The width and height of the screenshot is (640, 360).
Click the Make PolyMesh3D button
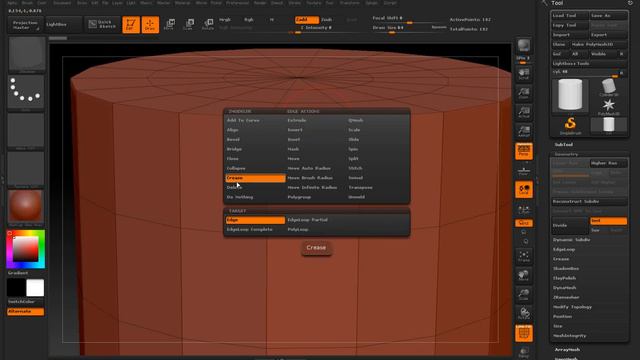coord(599,44)
